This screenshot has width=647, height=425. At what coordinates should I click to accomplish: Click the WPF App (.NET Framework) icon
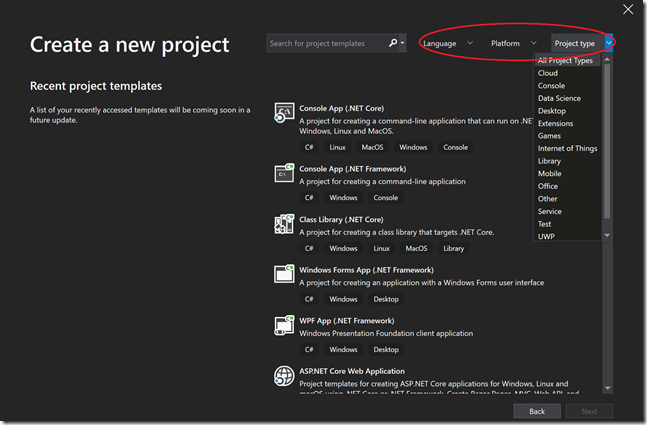[284, 325]
